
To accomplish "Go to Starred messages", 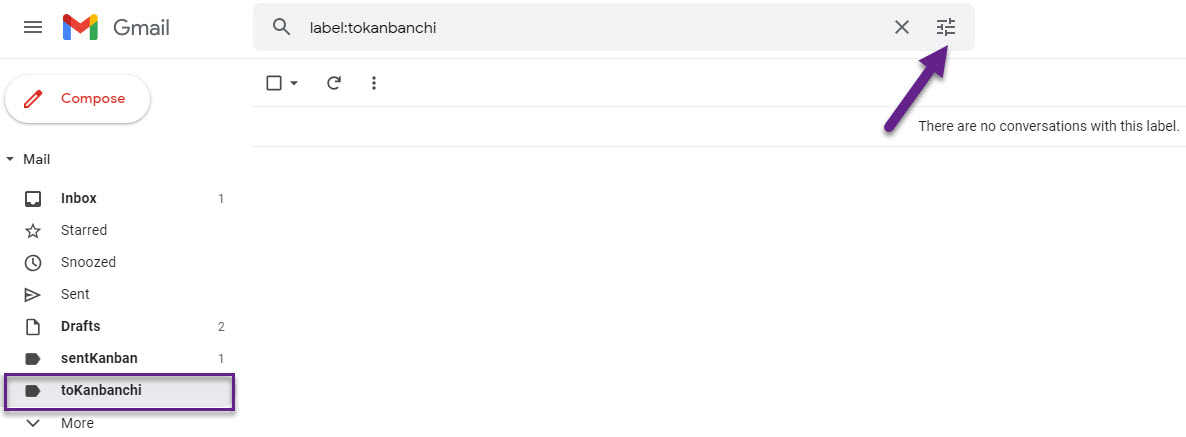I will [x=125, y=231].
